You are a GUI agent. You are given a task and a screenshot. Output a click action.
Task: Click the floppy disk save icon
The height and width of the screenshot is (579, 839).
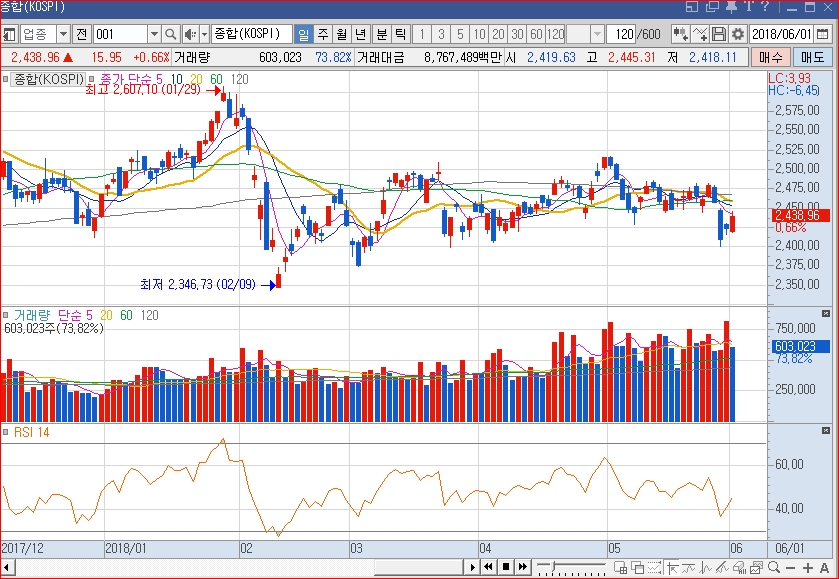click(x=719, y=34)
